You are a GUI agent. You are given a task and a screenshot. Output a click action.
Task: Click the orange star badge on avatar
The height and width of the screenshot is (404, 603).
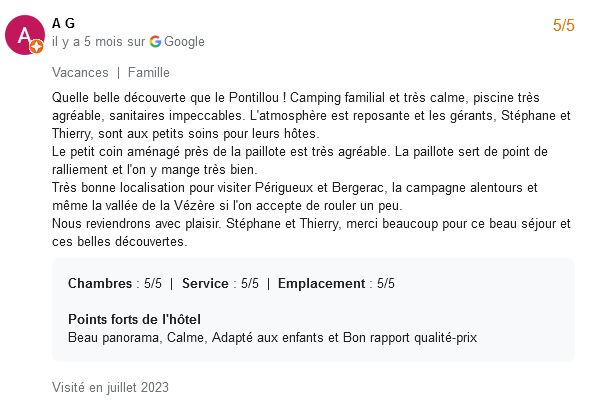pyautogui.click(x=37, y=47)
